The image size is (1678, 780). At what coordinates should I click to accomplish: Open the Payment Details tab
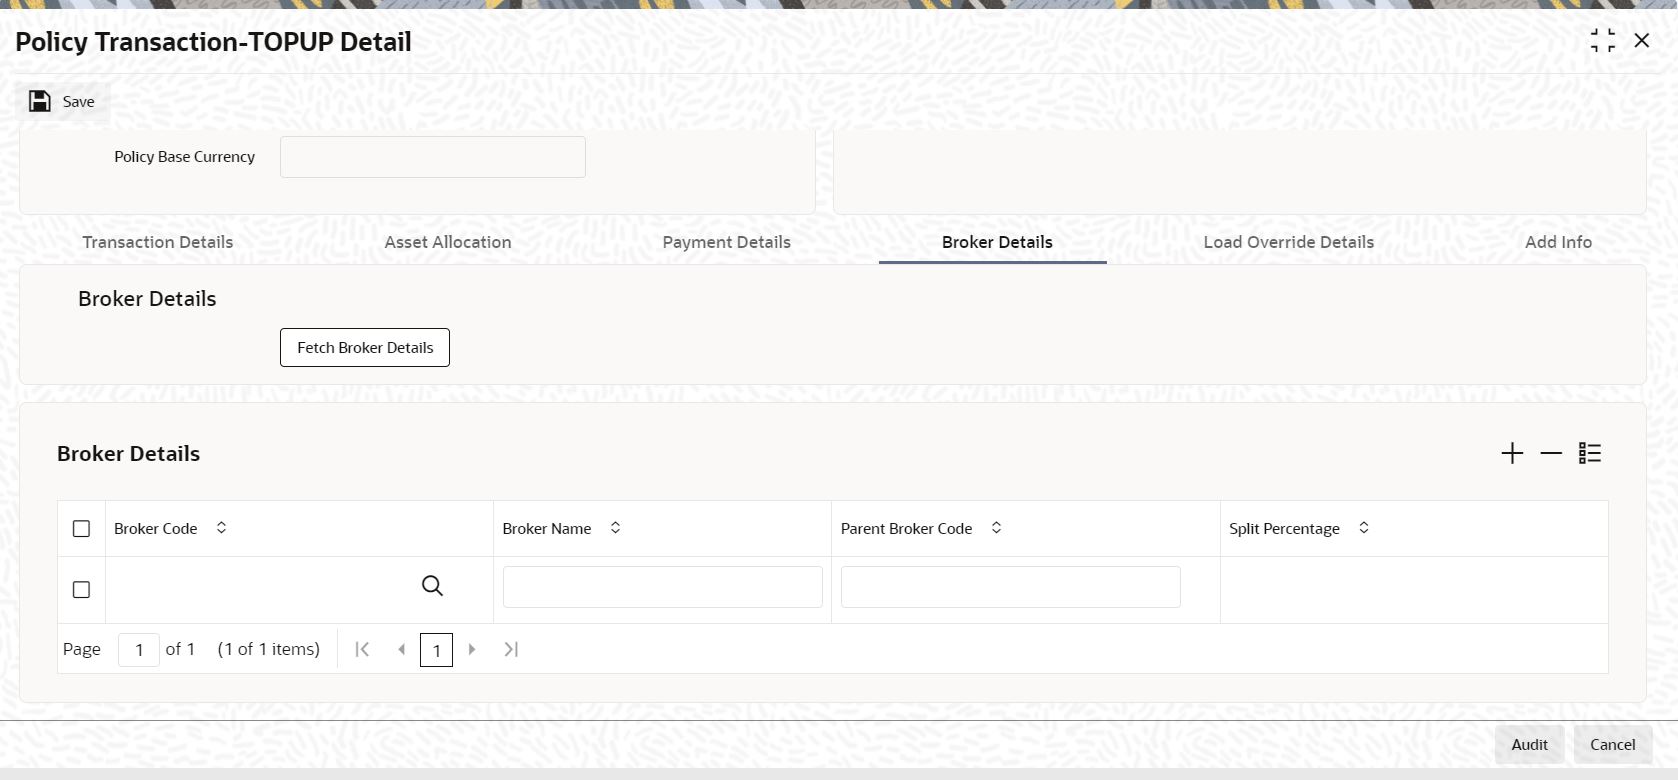pos(727,242)
